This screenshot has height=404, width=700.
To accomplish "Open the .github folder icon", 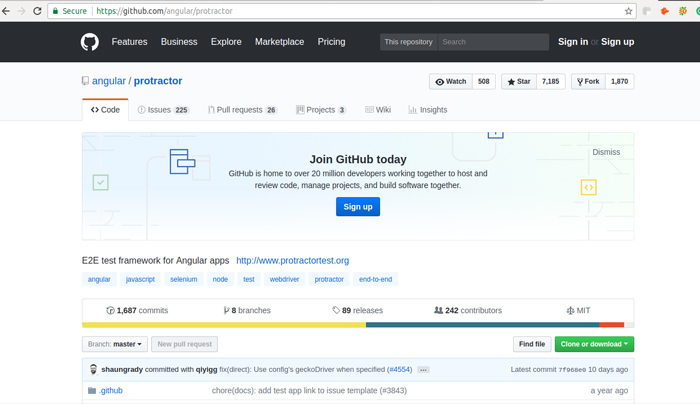I will [92, 391].
